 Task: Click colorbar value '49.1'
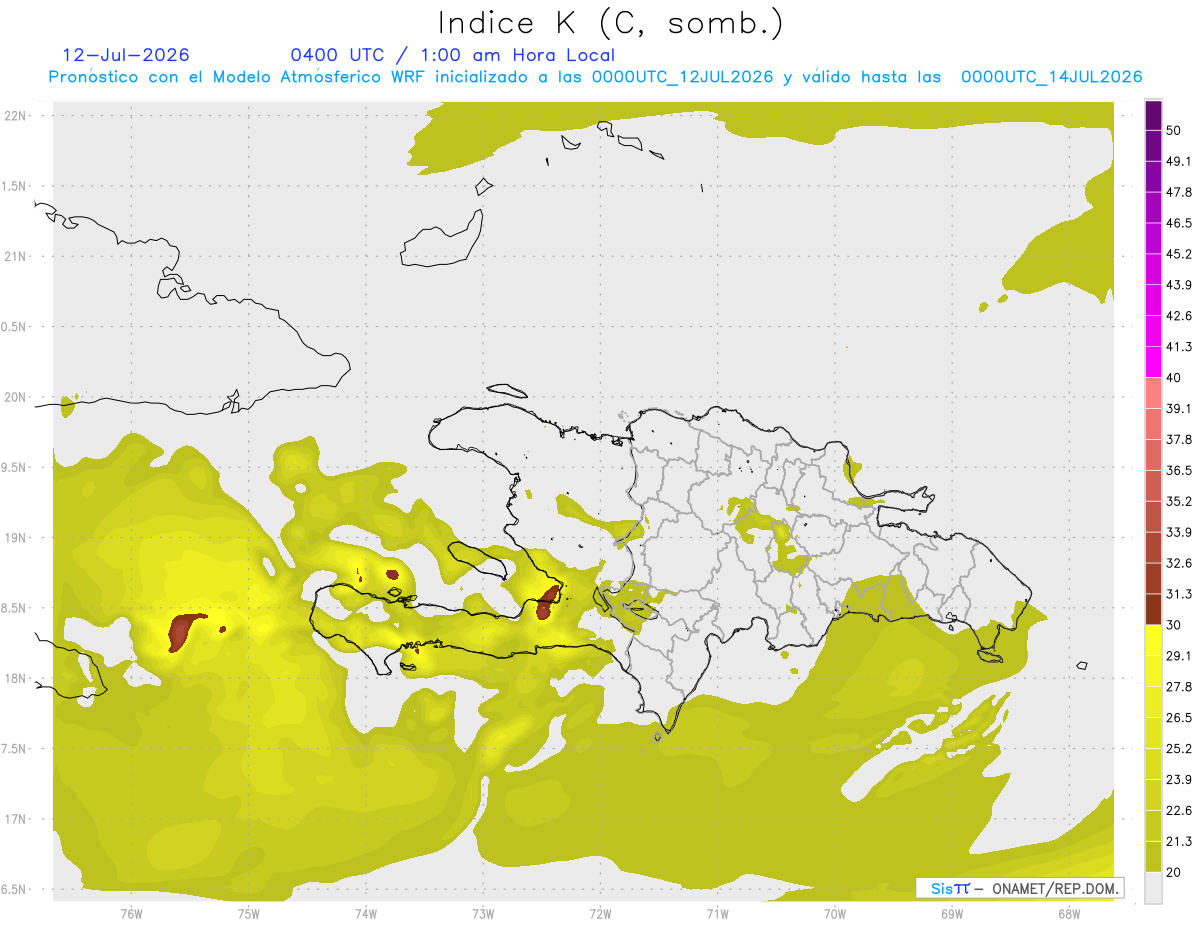click(x=1179, y=161)
